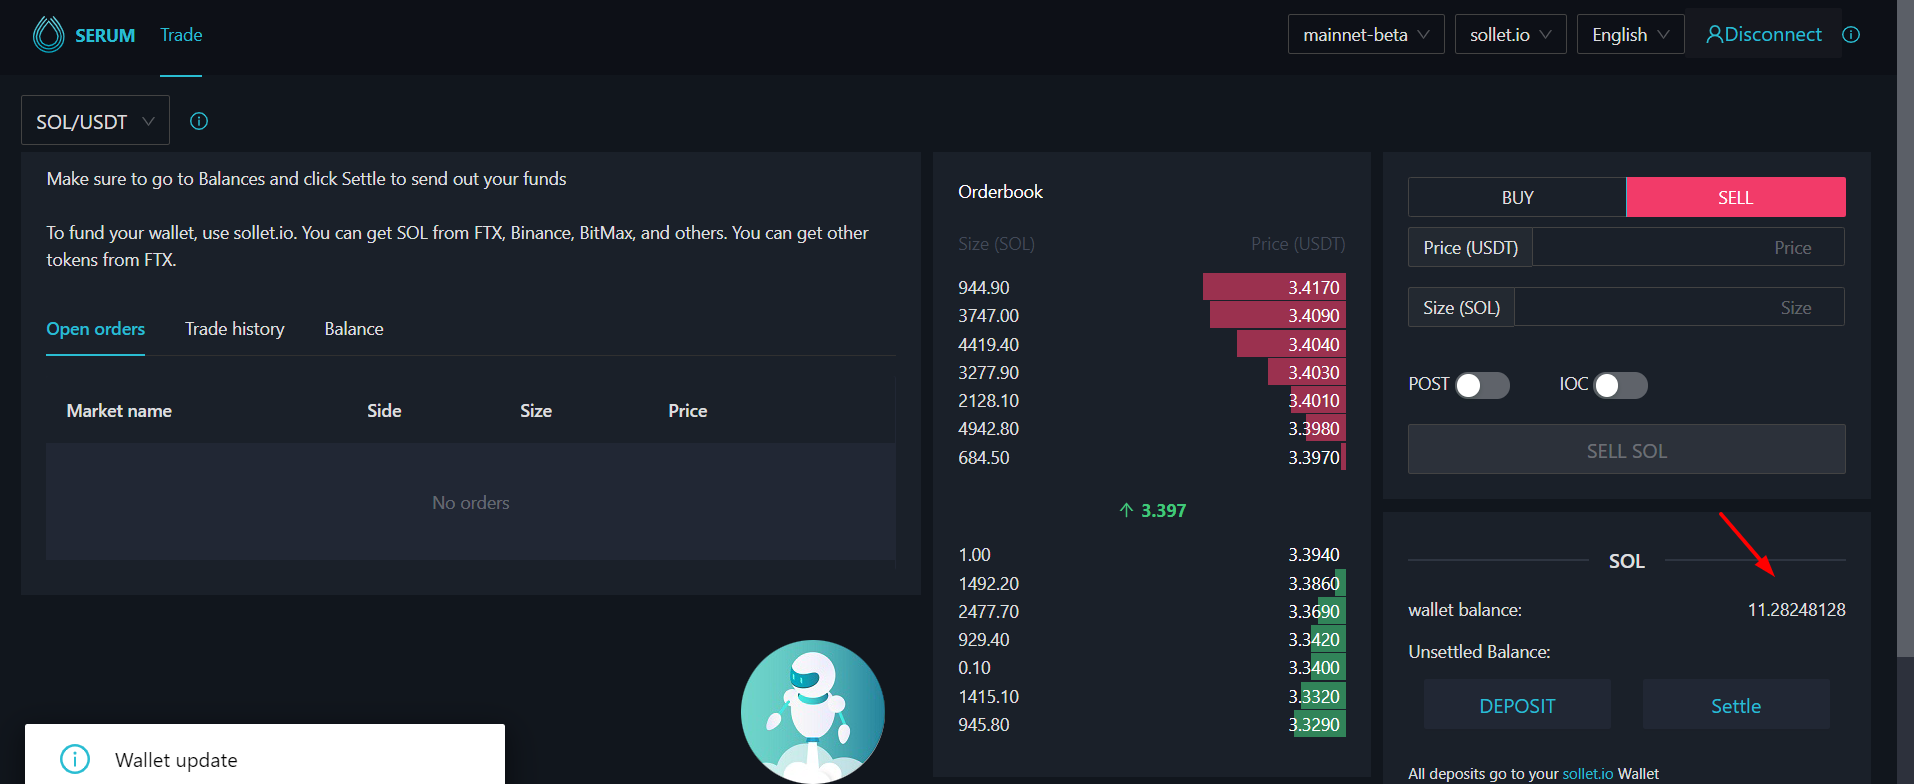Select ask price 3.4040 in orderbook

point(1314,344)
